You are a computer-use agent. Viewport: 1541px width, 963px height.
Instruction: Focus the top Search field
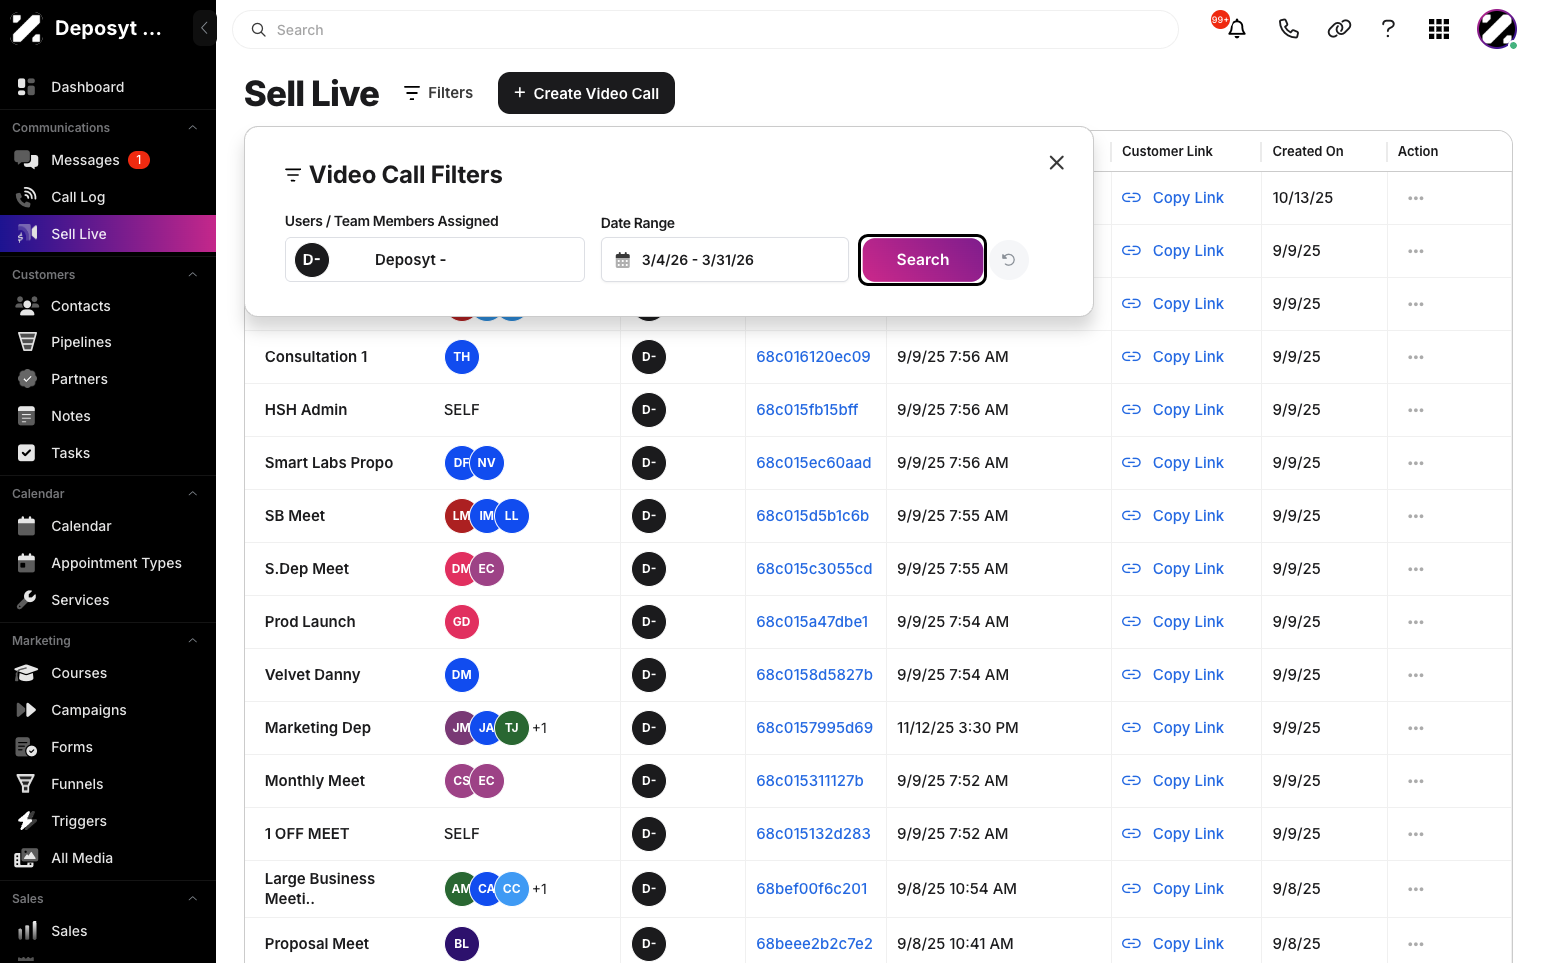tap(705, 30)
